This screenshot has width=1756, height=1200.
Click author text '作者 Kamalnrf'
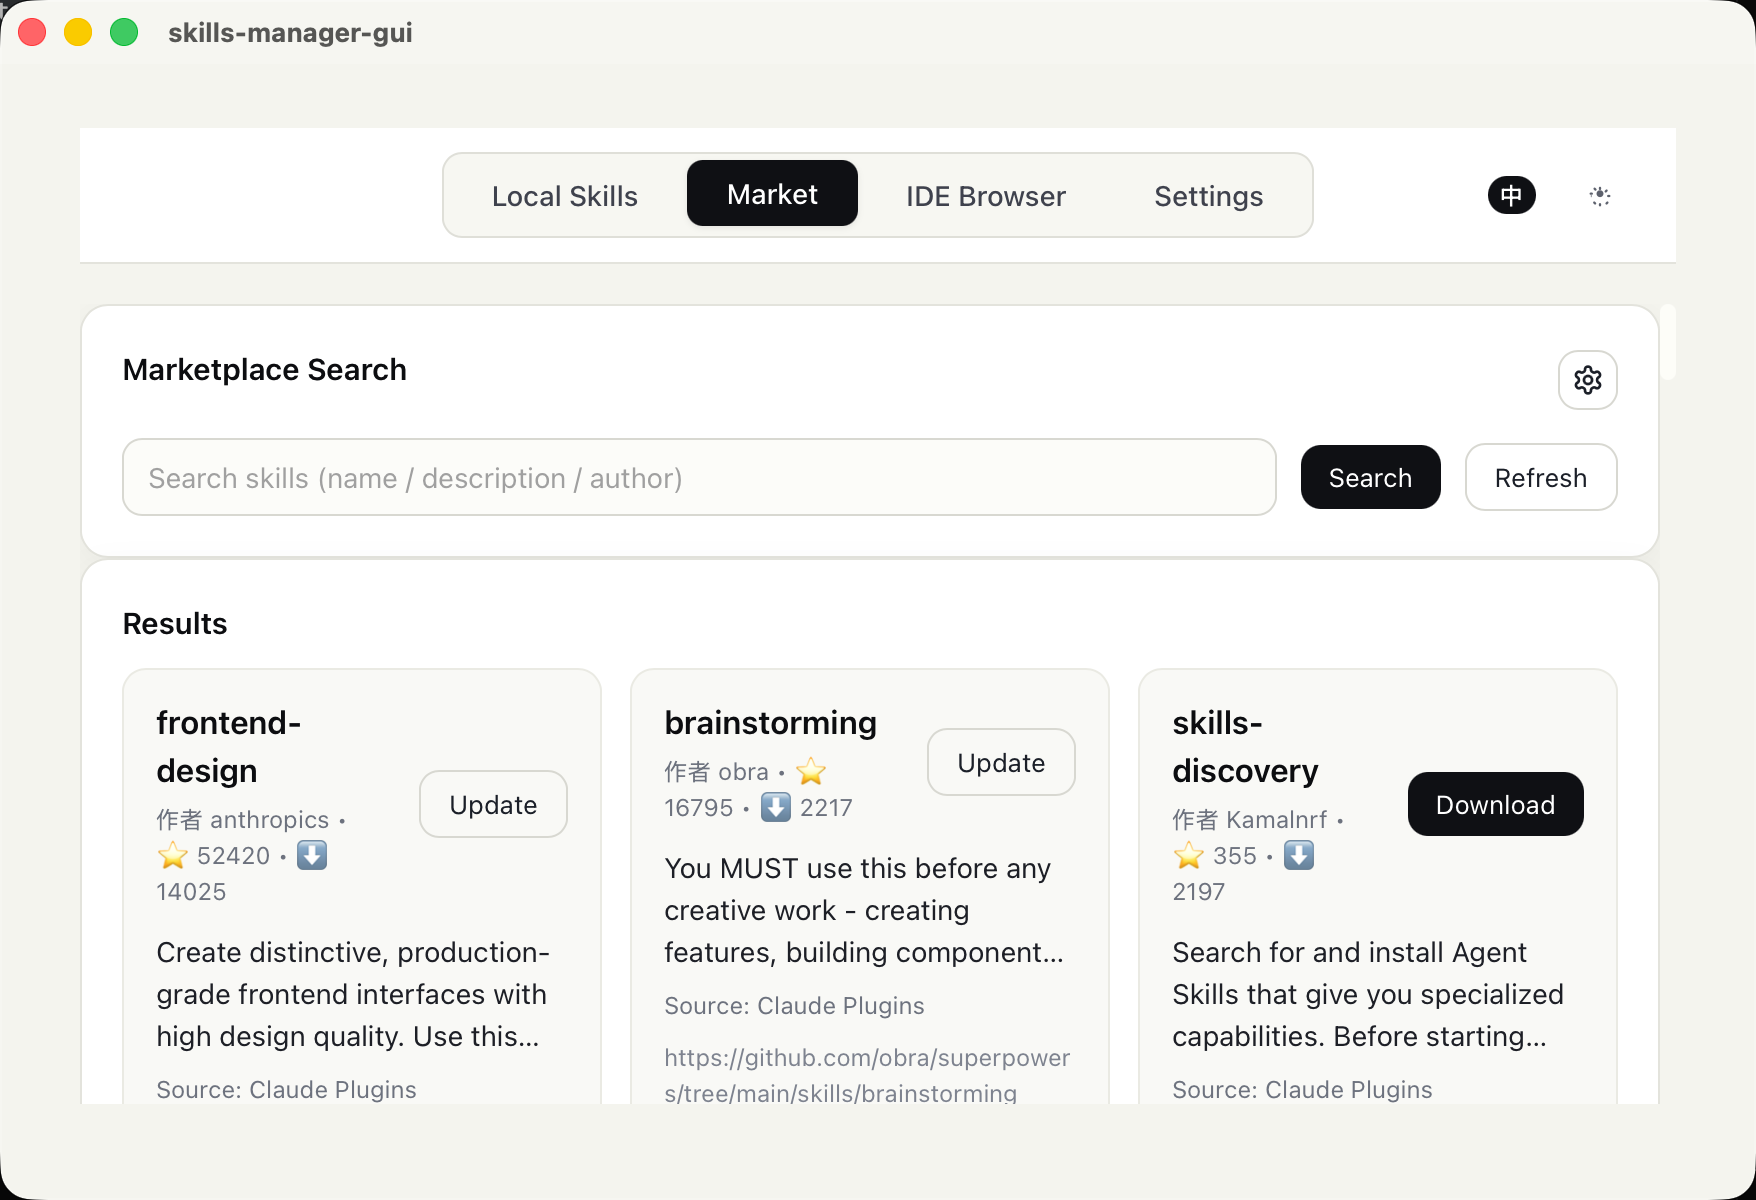tap(1250, 820)
